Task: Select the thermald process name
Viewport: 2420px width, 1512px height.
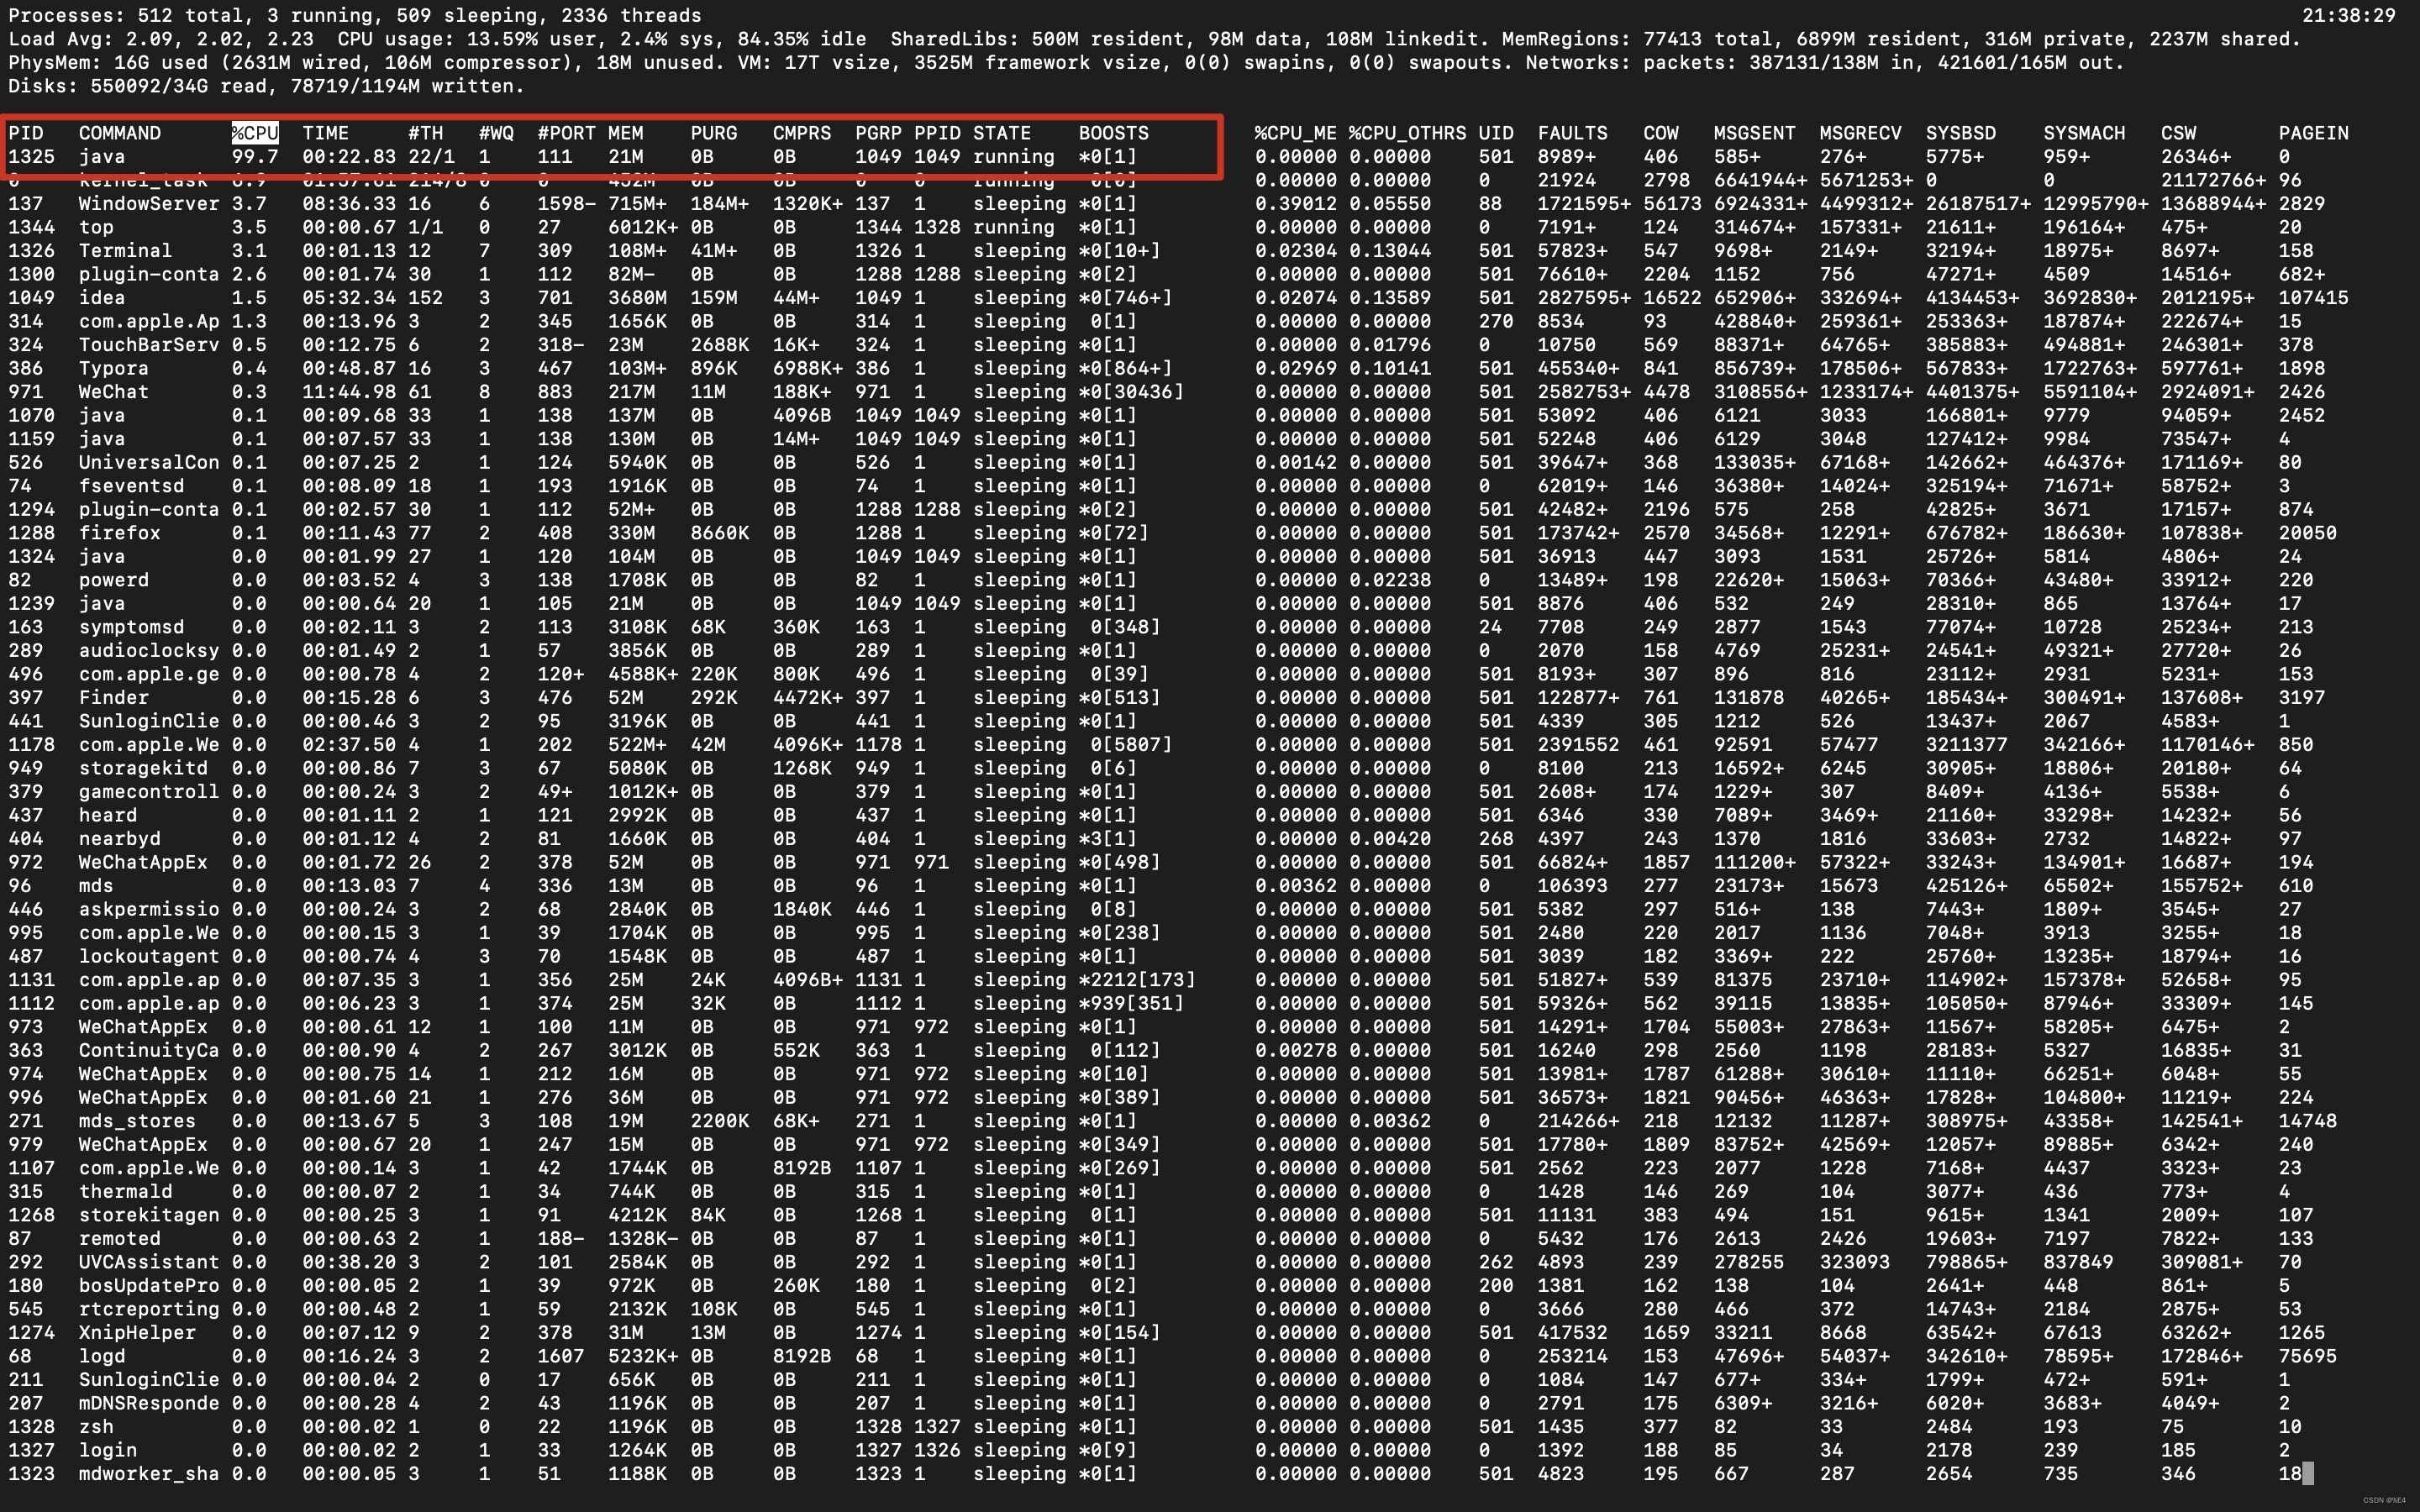Action: point(126,1192)
